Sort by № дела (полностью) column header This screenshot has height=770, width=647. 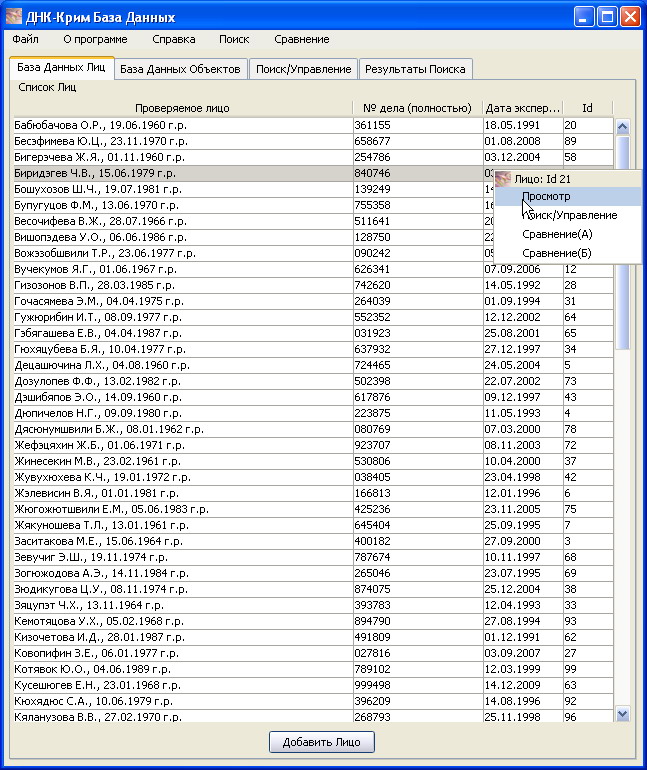[x=417, y=108]
